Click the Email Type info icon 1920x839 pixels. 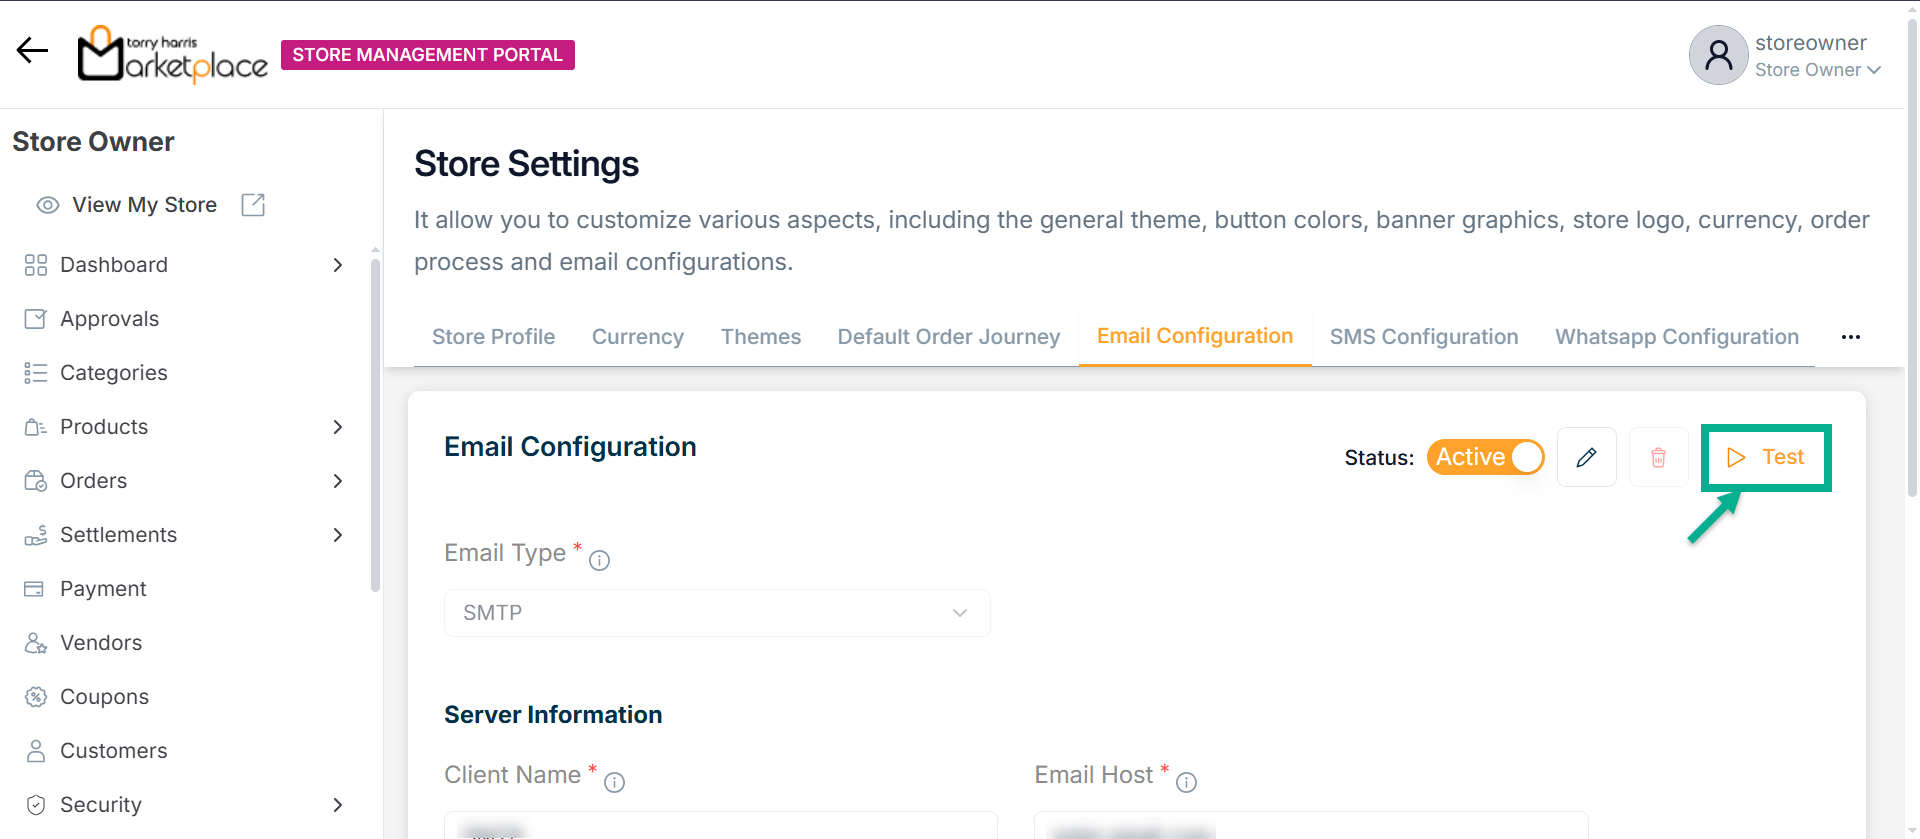point(599,561)
